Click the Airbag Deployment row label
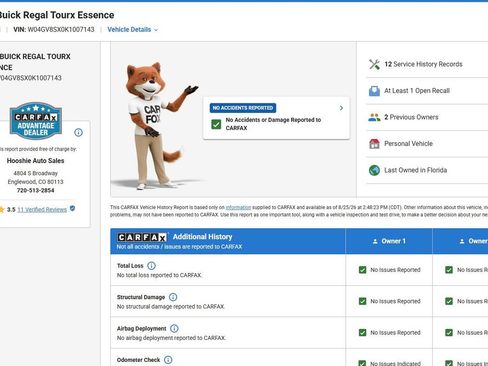 (x=141, y=328)
